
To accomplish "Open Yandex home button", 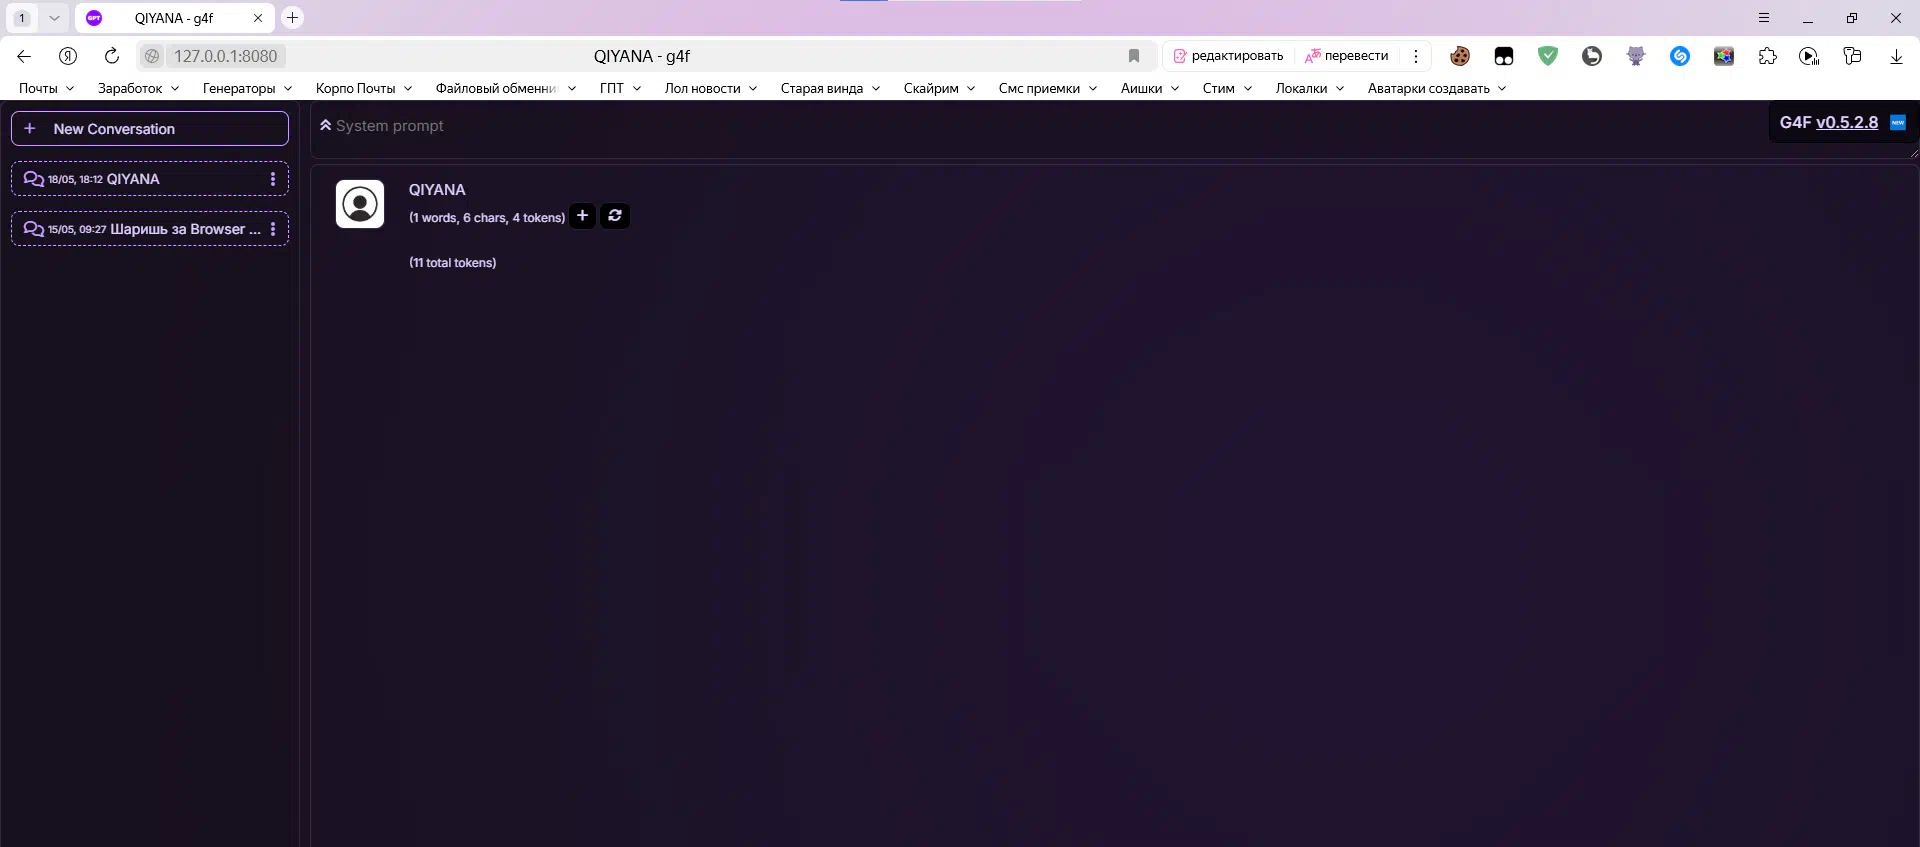I will (x=68, y=56).
